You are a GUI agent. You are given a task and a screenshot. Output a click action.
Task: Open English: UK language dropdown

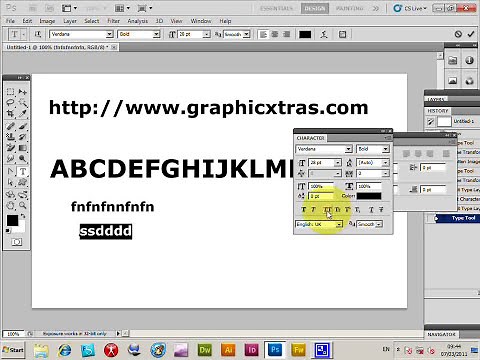[339, 224]
